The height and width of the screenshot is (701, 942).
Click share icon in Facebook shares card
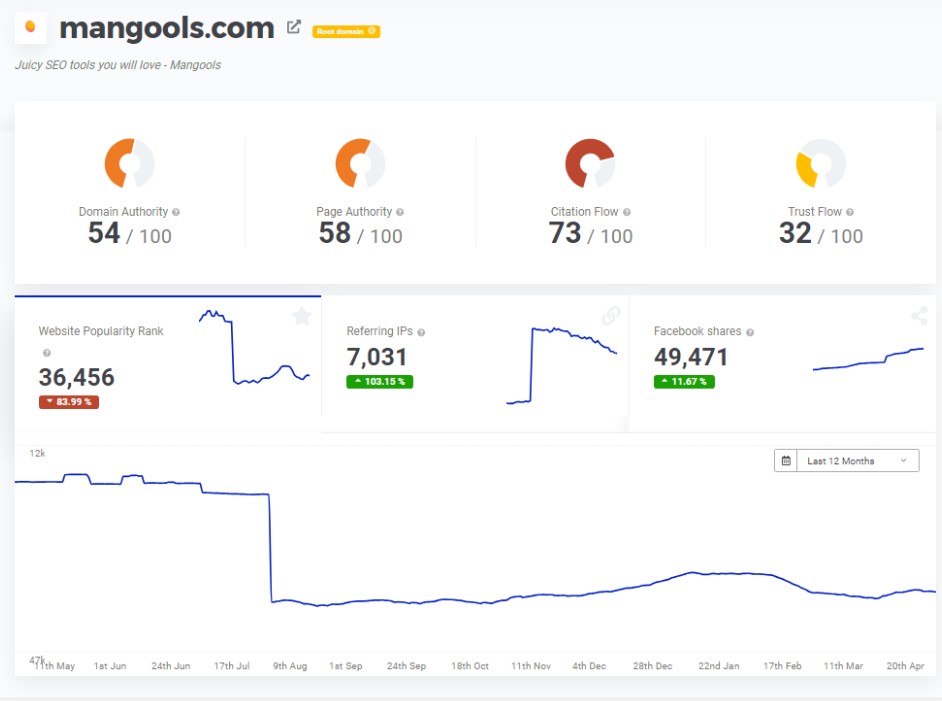(919, 316)
